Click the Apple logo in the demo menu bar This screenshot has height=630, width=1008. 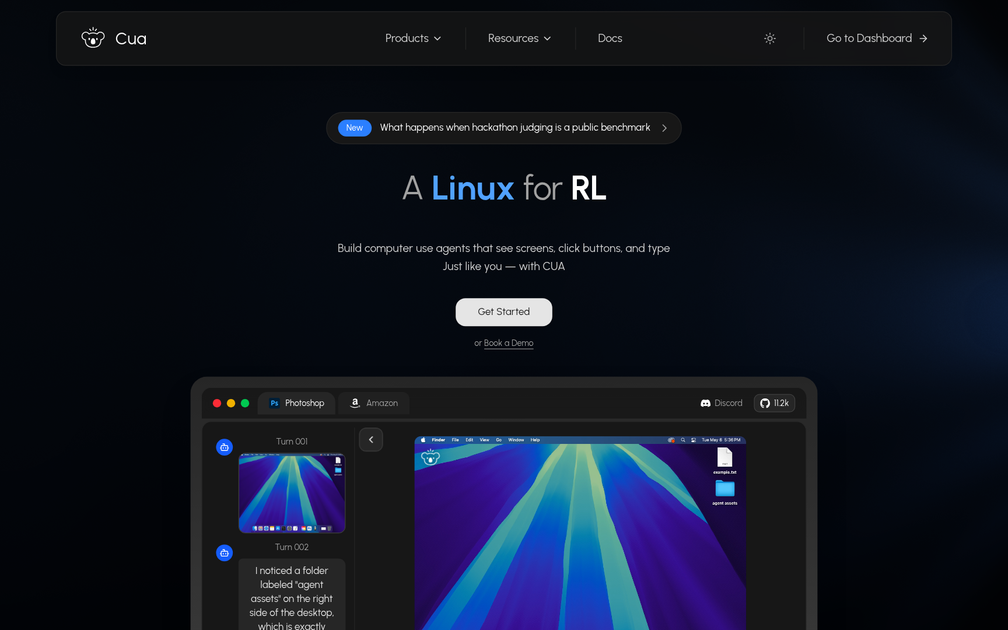(x=423, y=440)
